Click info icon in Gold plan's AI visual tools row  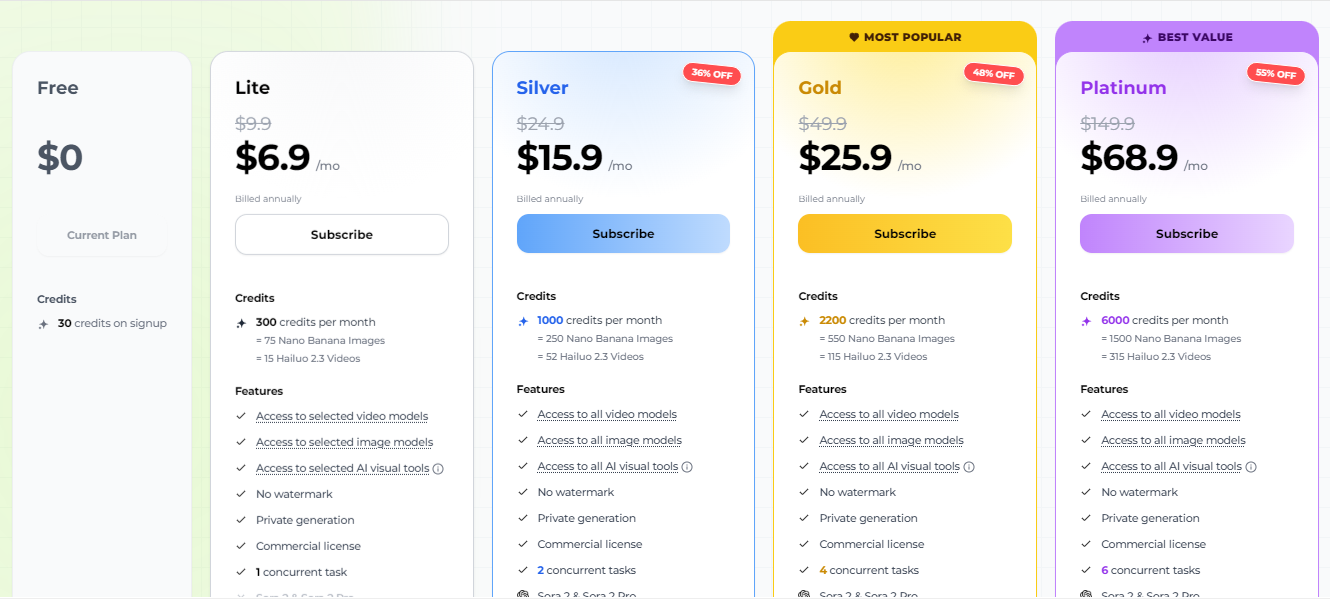point(969,466)
